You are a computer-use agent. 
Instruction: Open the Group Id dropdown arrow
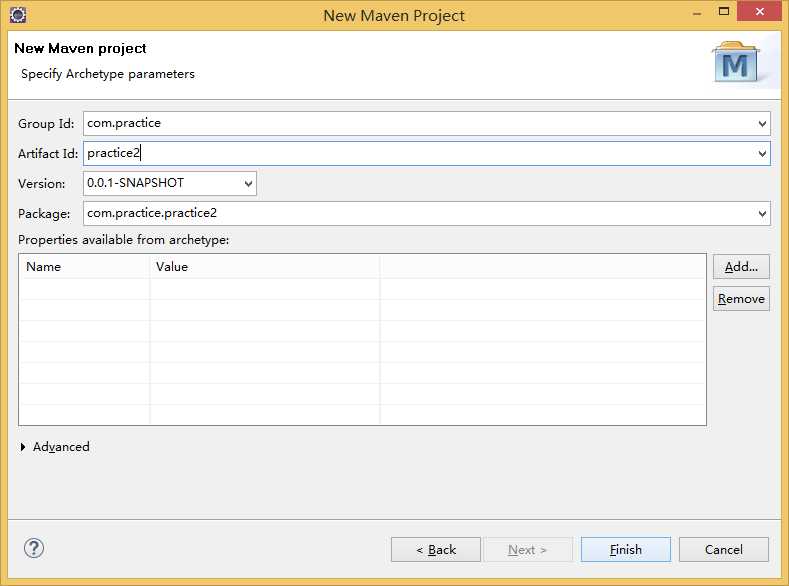762,124
